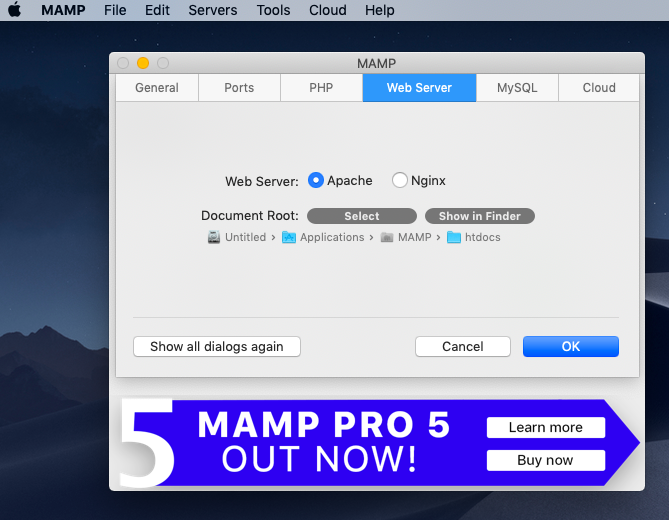Click Learn more on MAMP PRO banner

click(545, 428)
